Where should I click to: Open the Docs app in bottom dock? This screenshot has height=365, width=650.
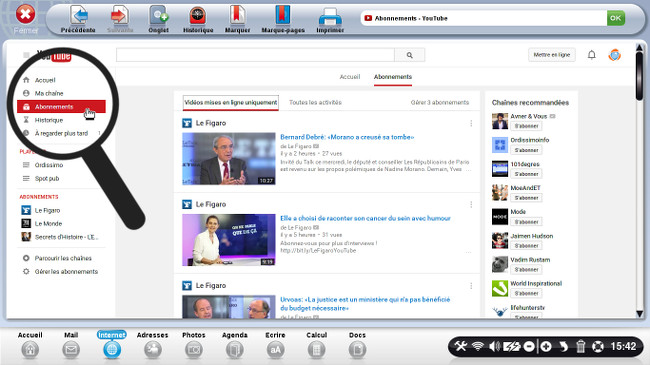[x=357, y=345]
